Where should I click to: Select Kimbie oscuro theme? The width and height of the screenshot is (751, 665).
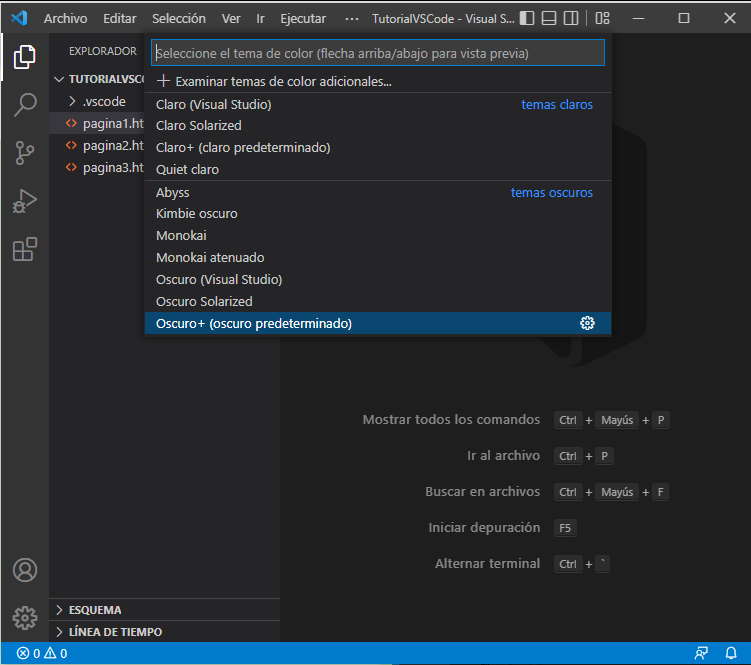[x=378, y=214]
